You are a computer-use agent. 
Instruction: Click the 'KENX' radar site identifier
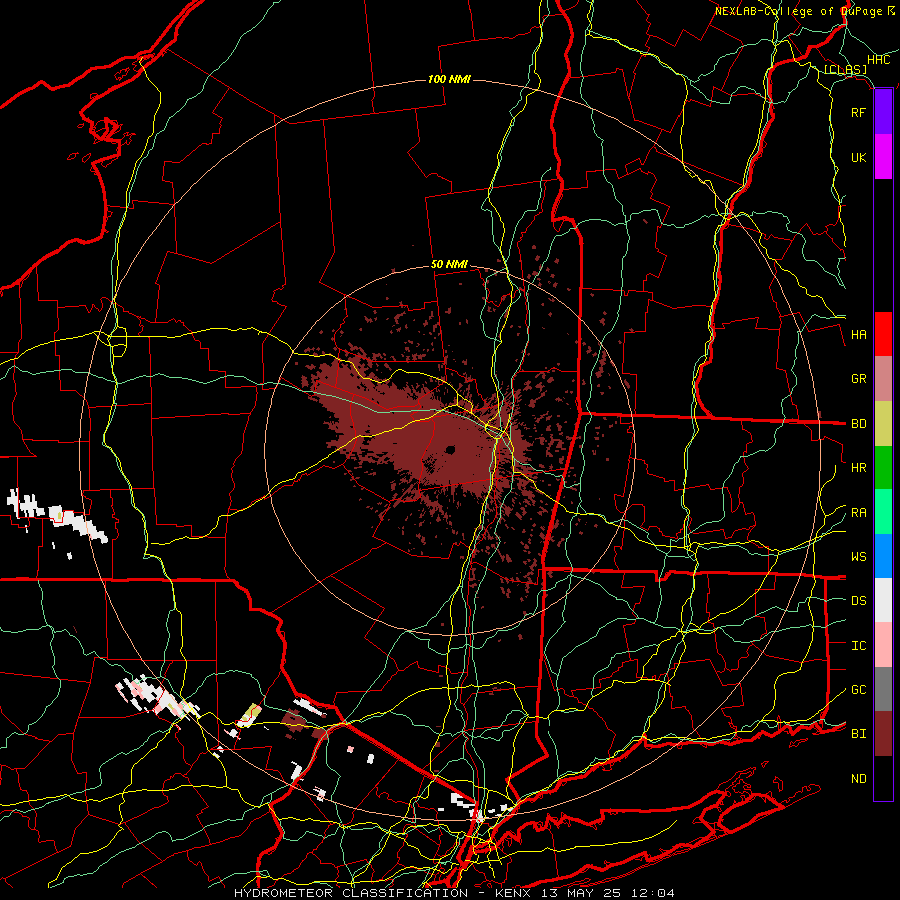(515, 893)
